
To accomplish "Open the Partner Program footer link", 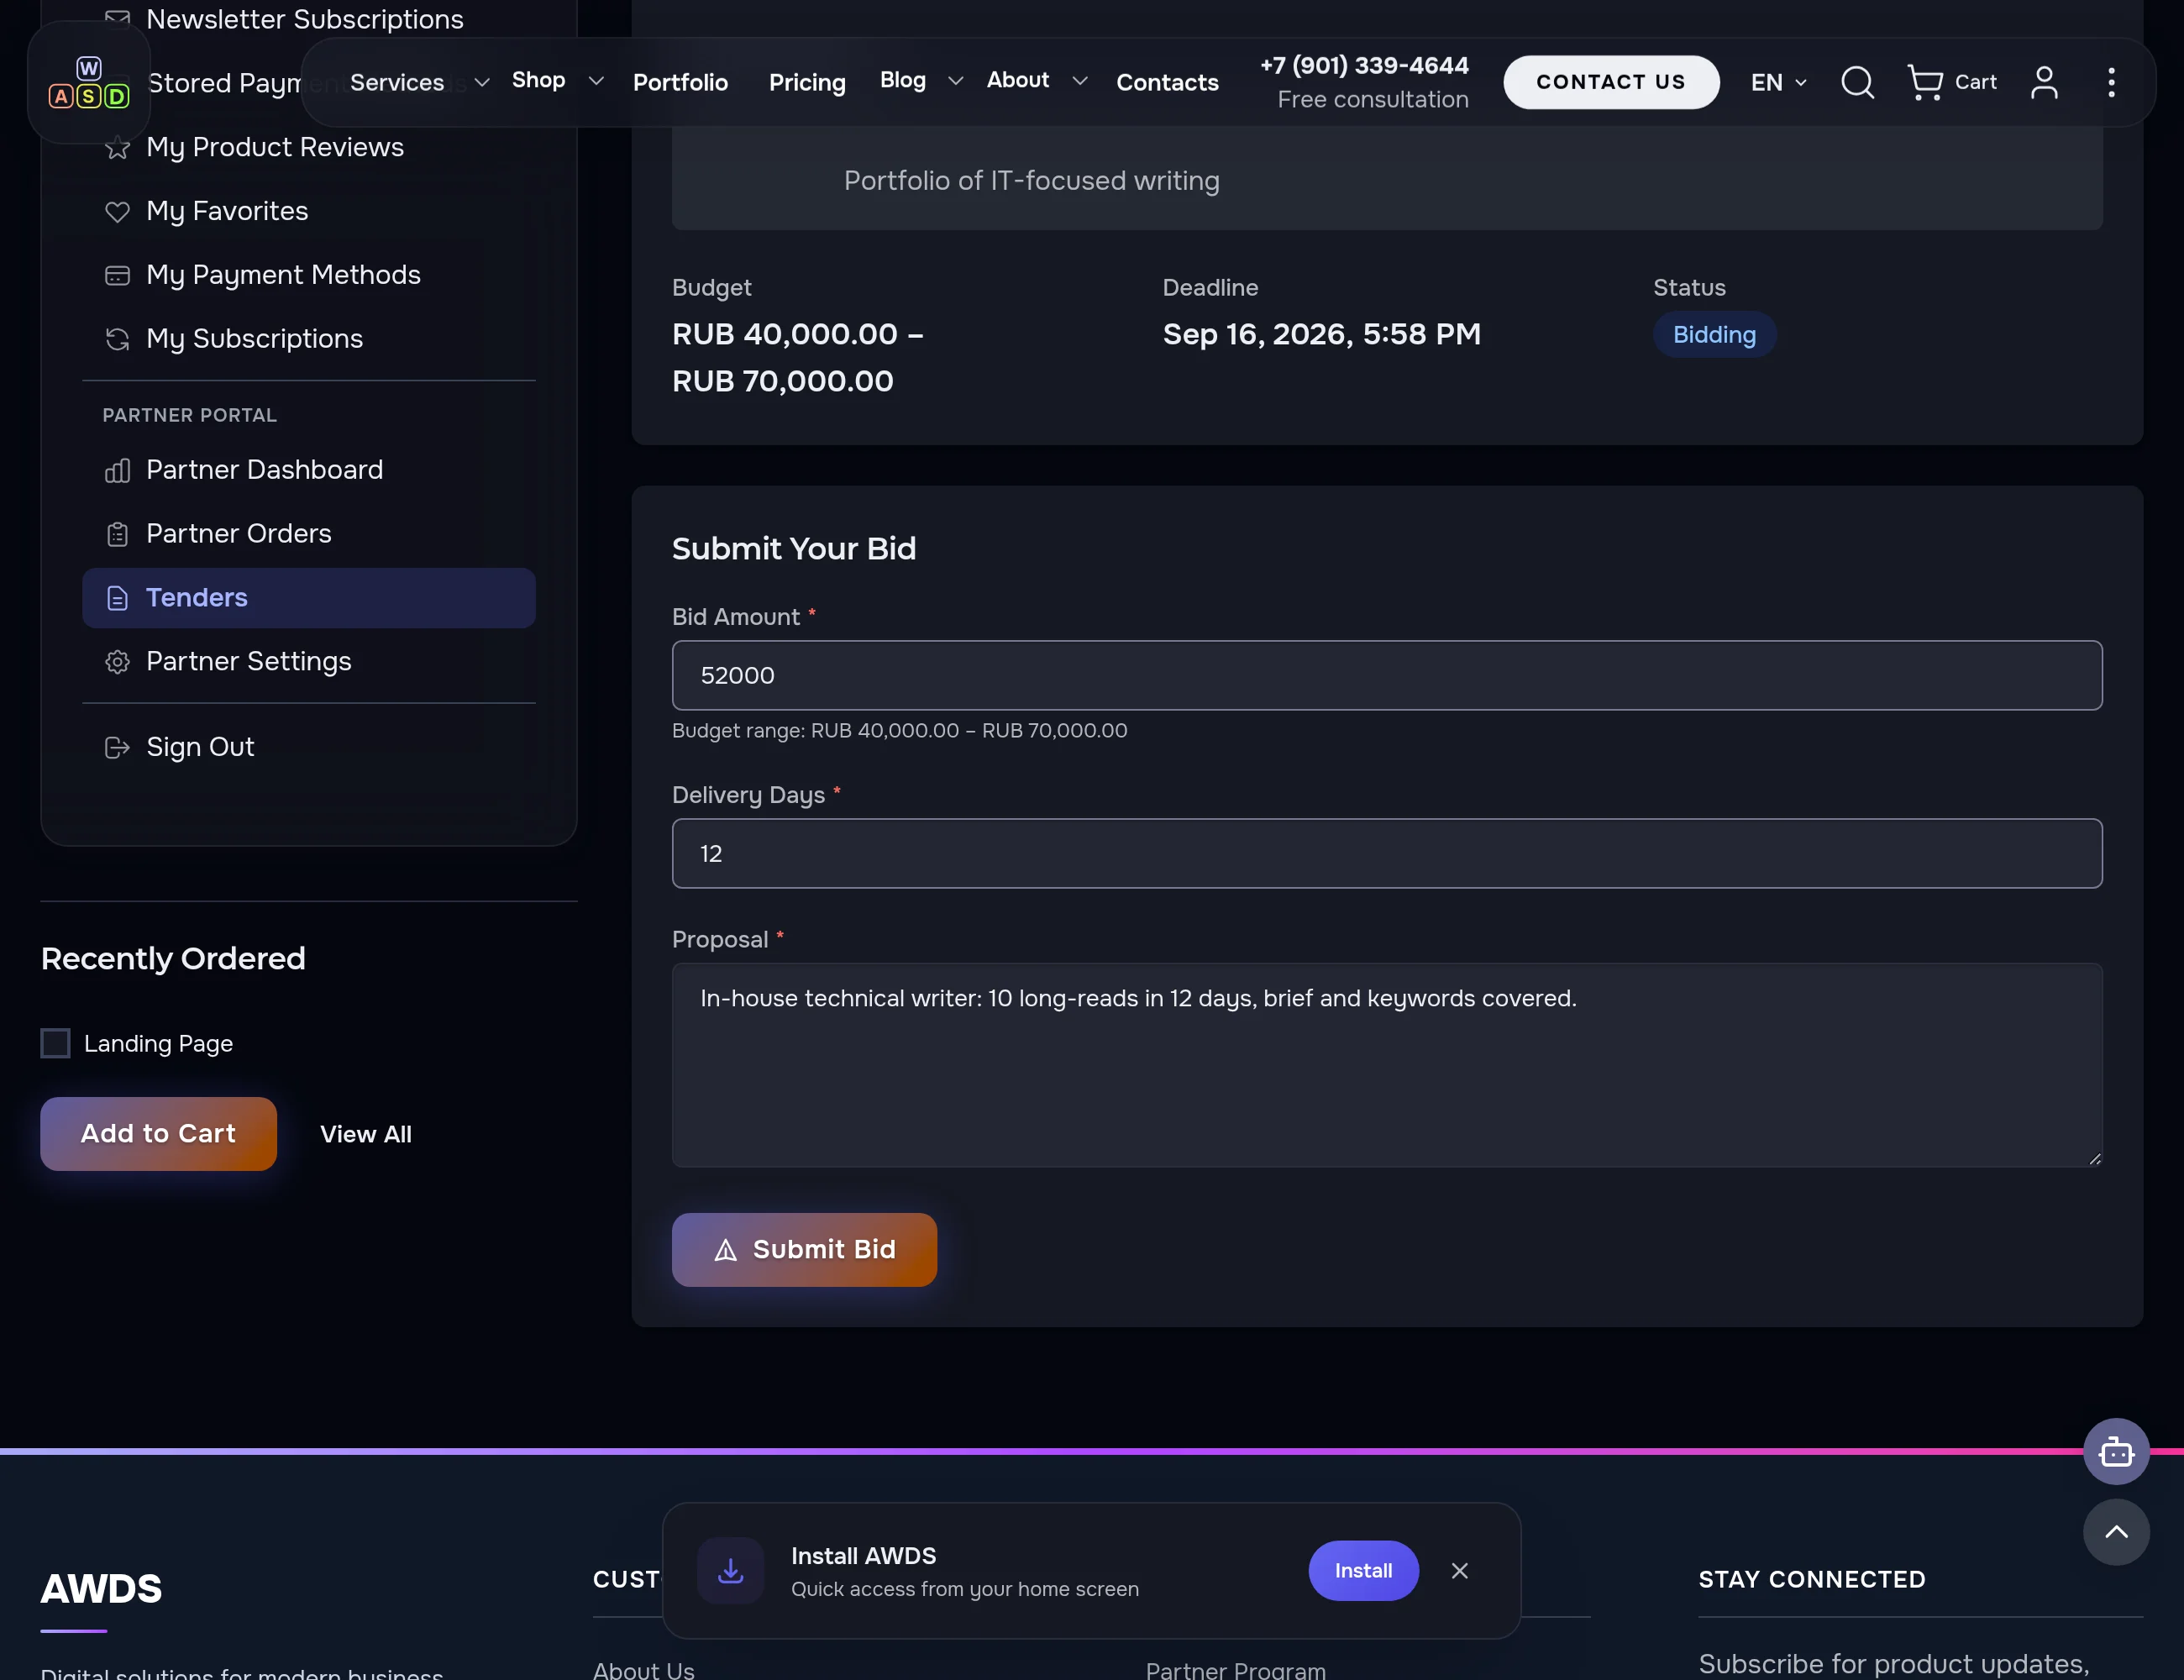I will click(1235, 1669).
